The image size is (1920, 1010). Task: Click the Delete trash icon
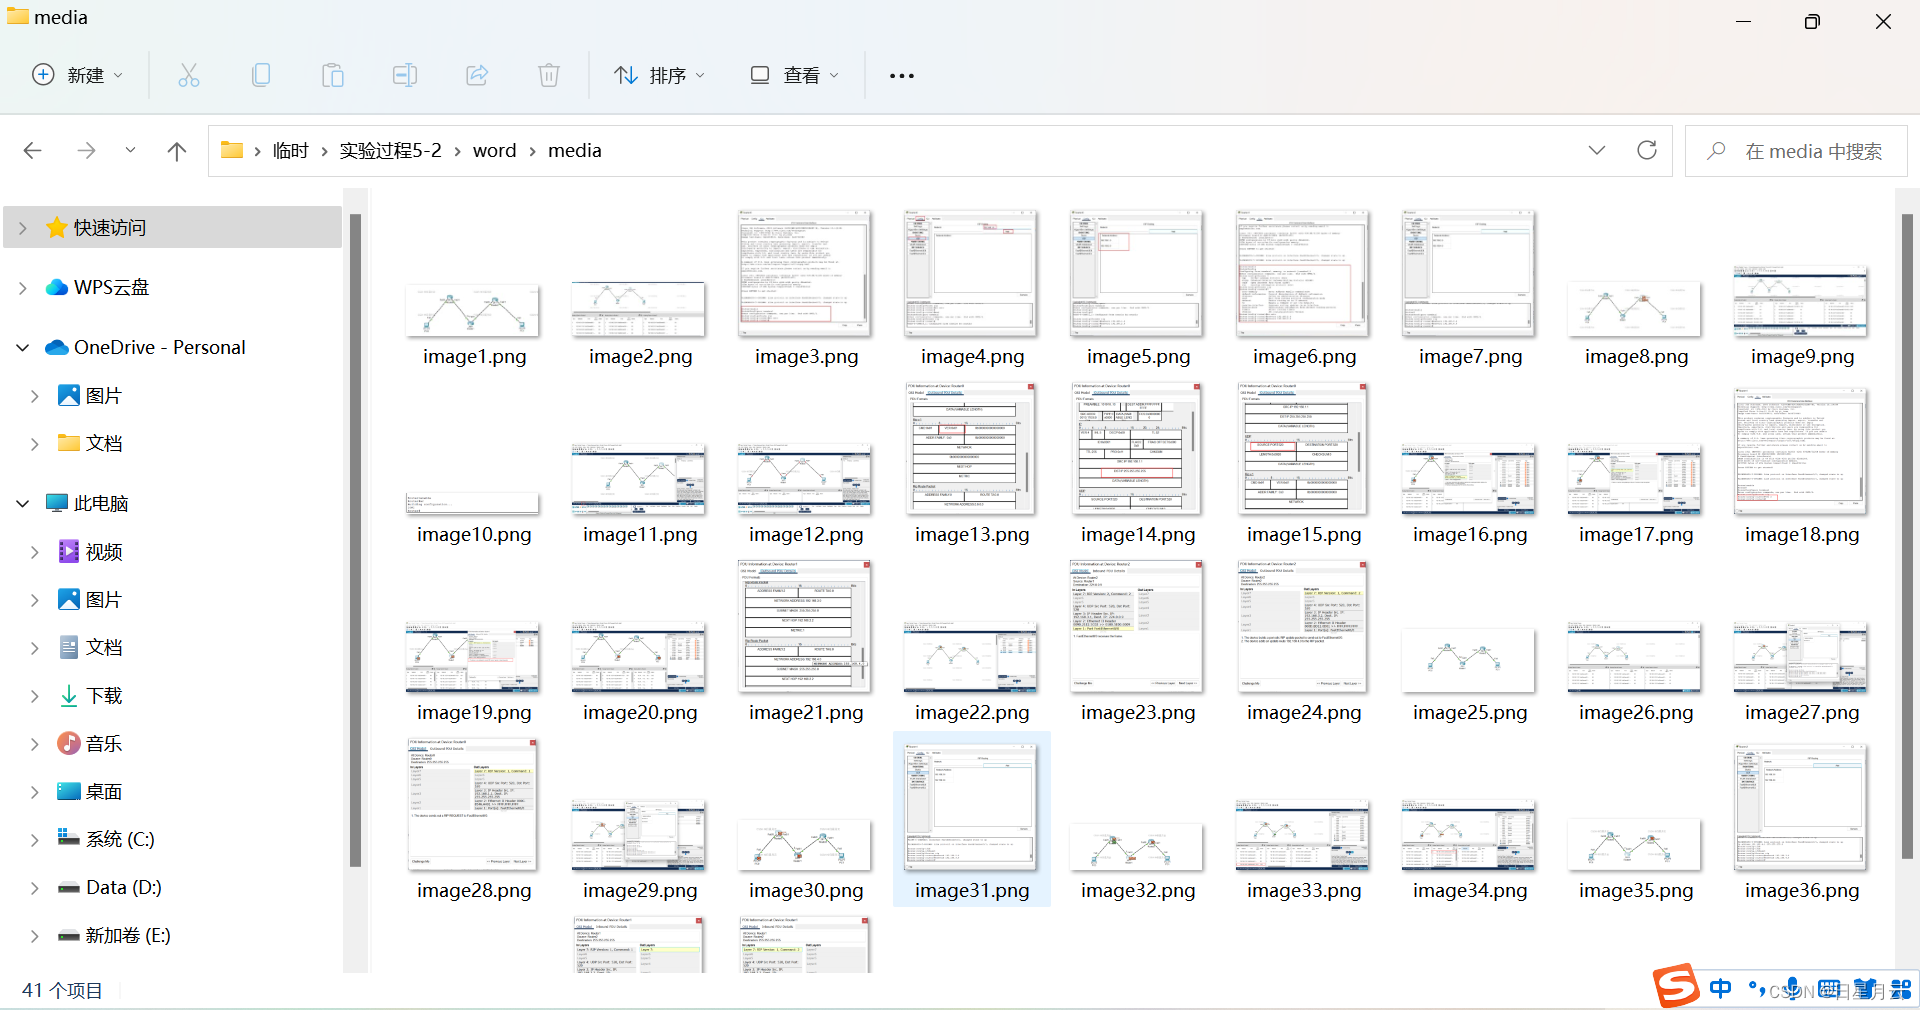tap(549, 75)
